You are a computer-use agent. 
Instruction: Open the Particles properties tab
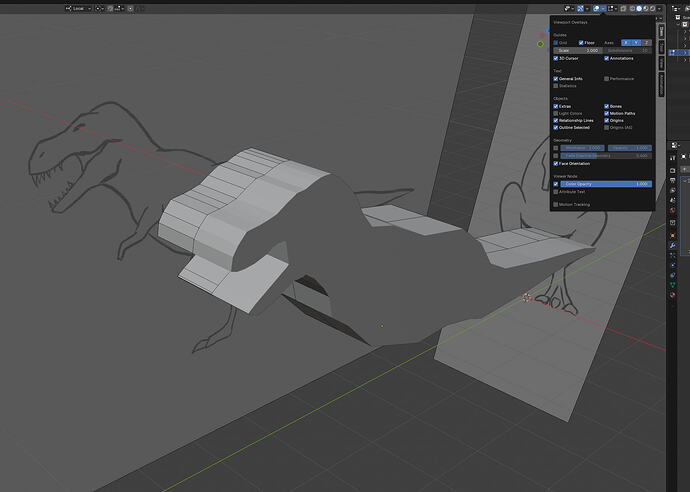(x=672, y=256)
